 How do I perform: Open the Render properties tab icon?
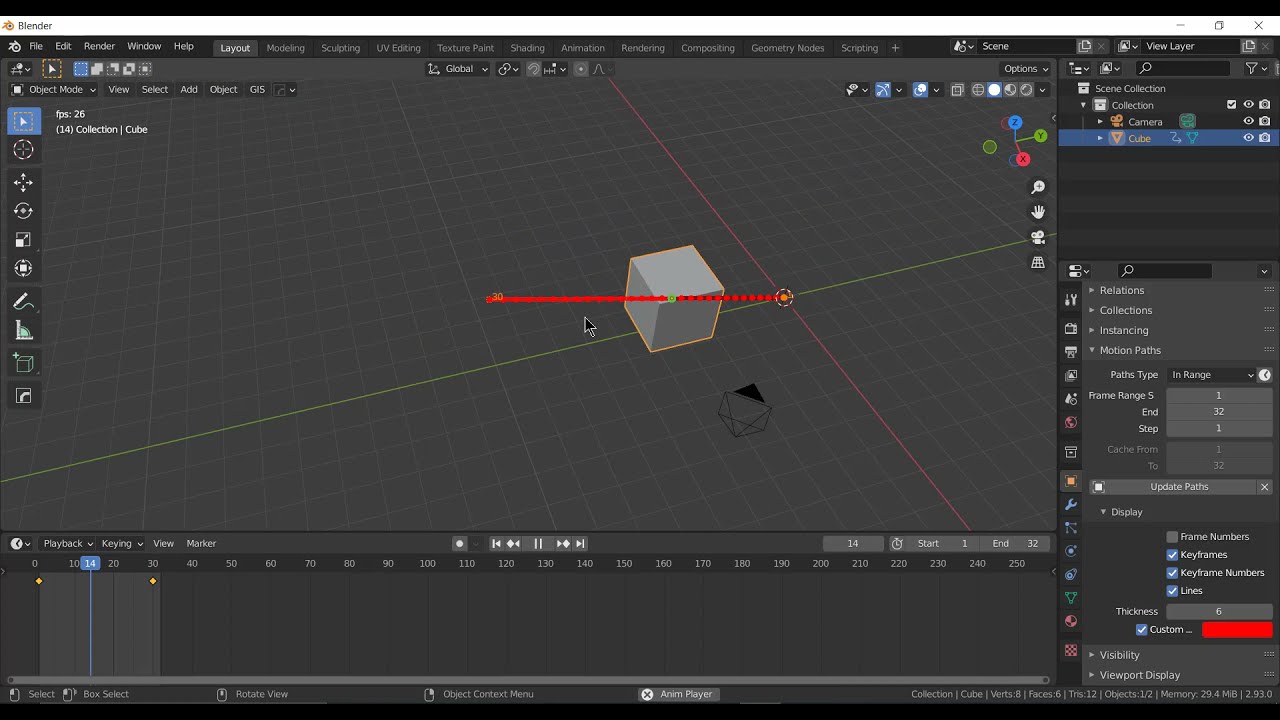1071,328
